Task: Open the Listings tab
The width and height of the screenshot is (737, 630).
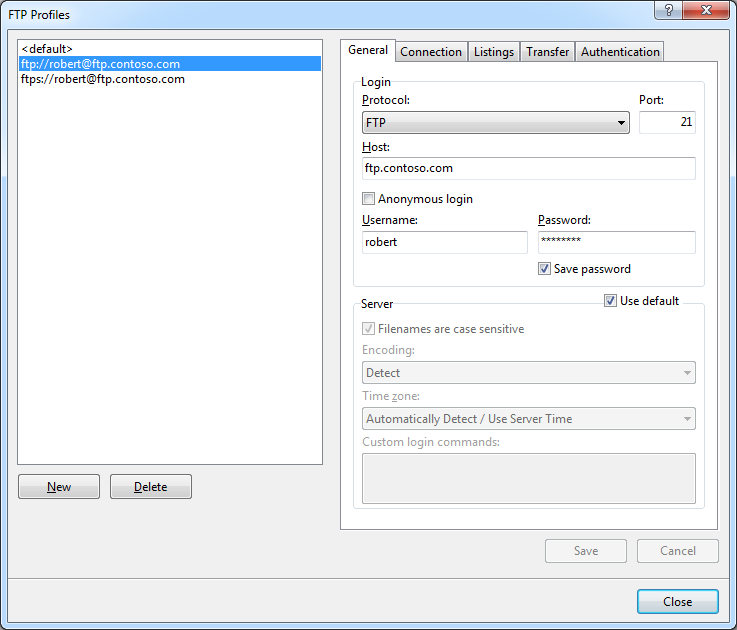Action: coord(494,52)
